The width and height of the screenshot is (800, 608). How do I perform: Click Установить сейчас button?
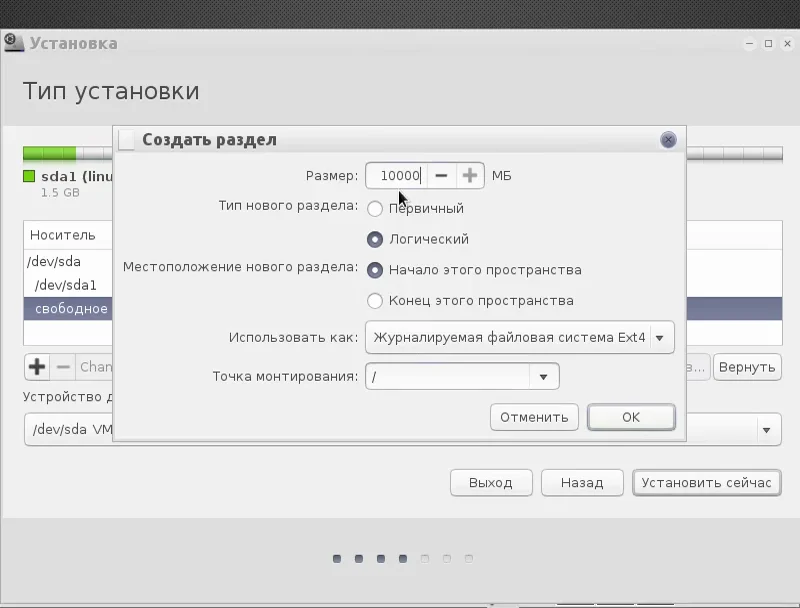coord(707,483)
